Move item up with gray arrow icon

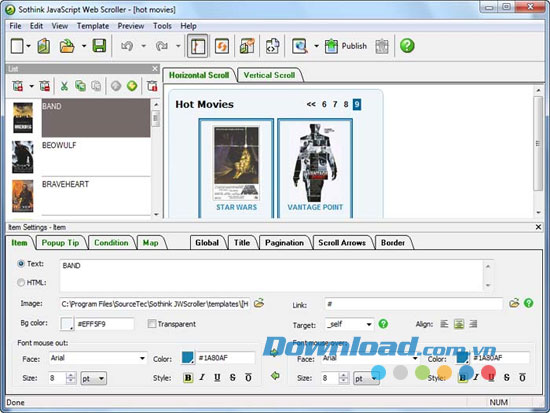(x=116, y=86)
